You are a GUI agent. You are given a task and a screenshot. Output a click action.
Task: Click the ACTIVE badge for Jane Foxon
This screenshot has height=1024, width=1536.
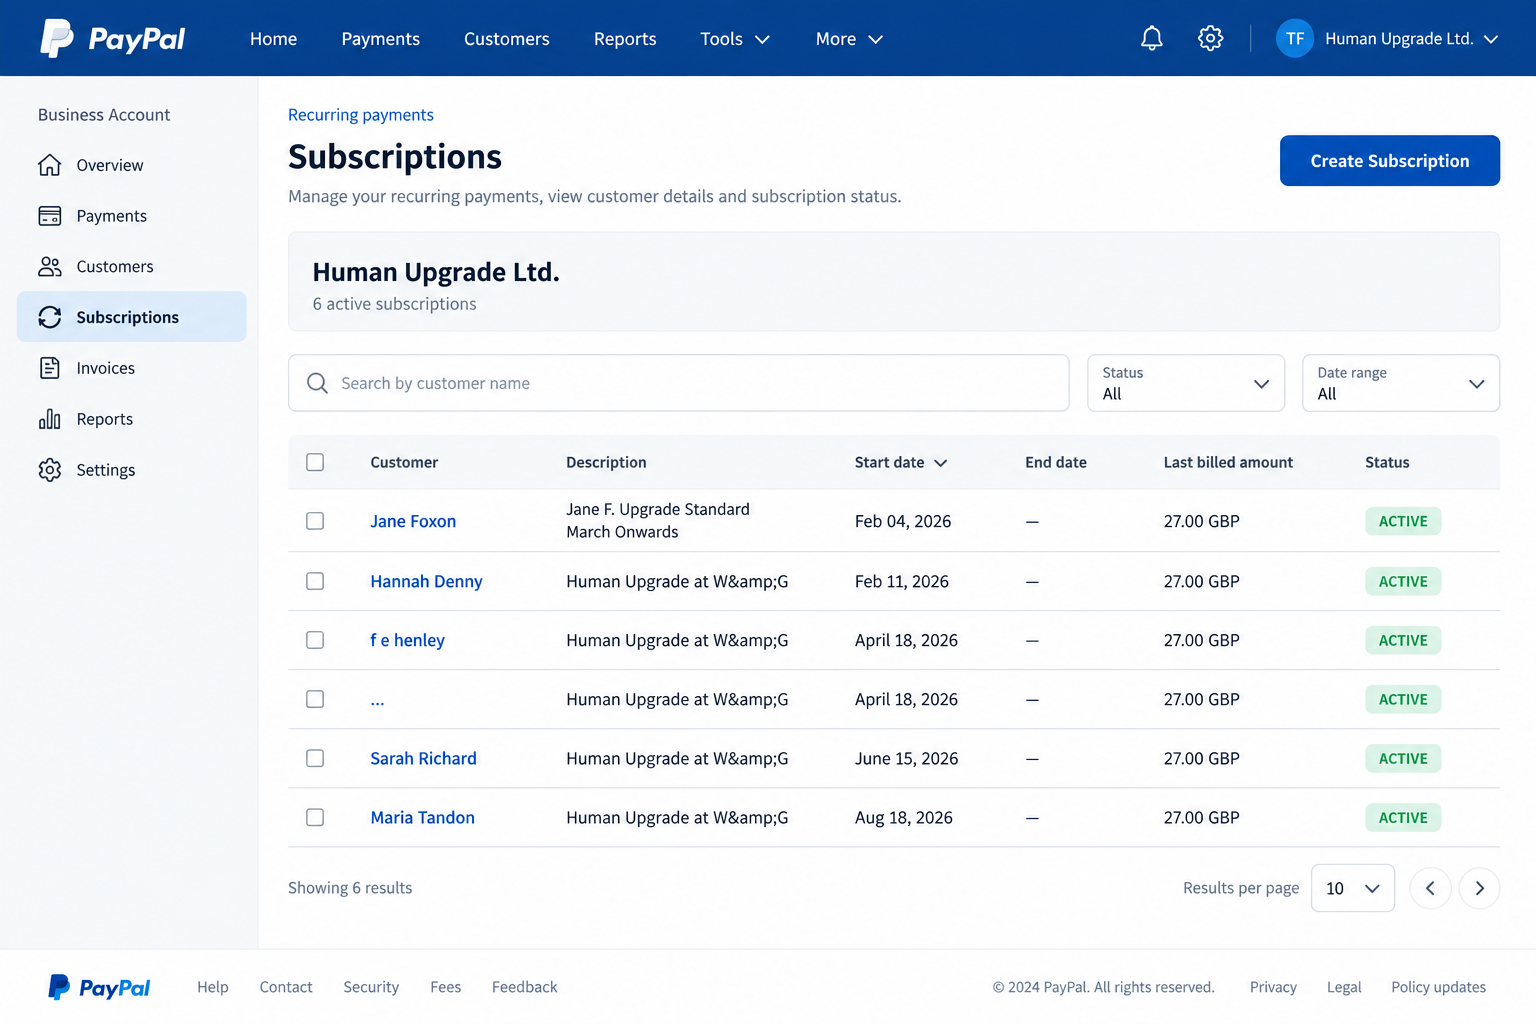pos(1403,521)
